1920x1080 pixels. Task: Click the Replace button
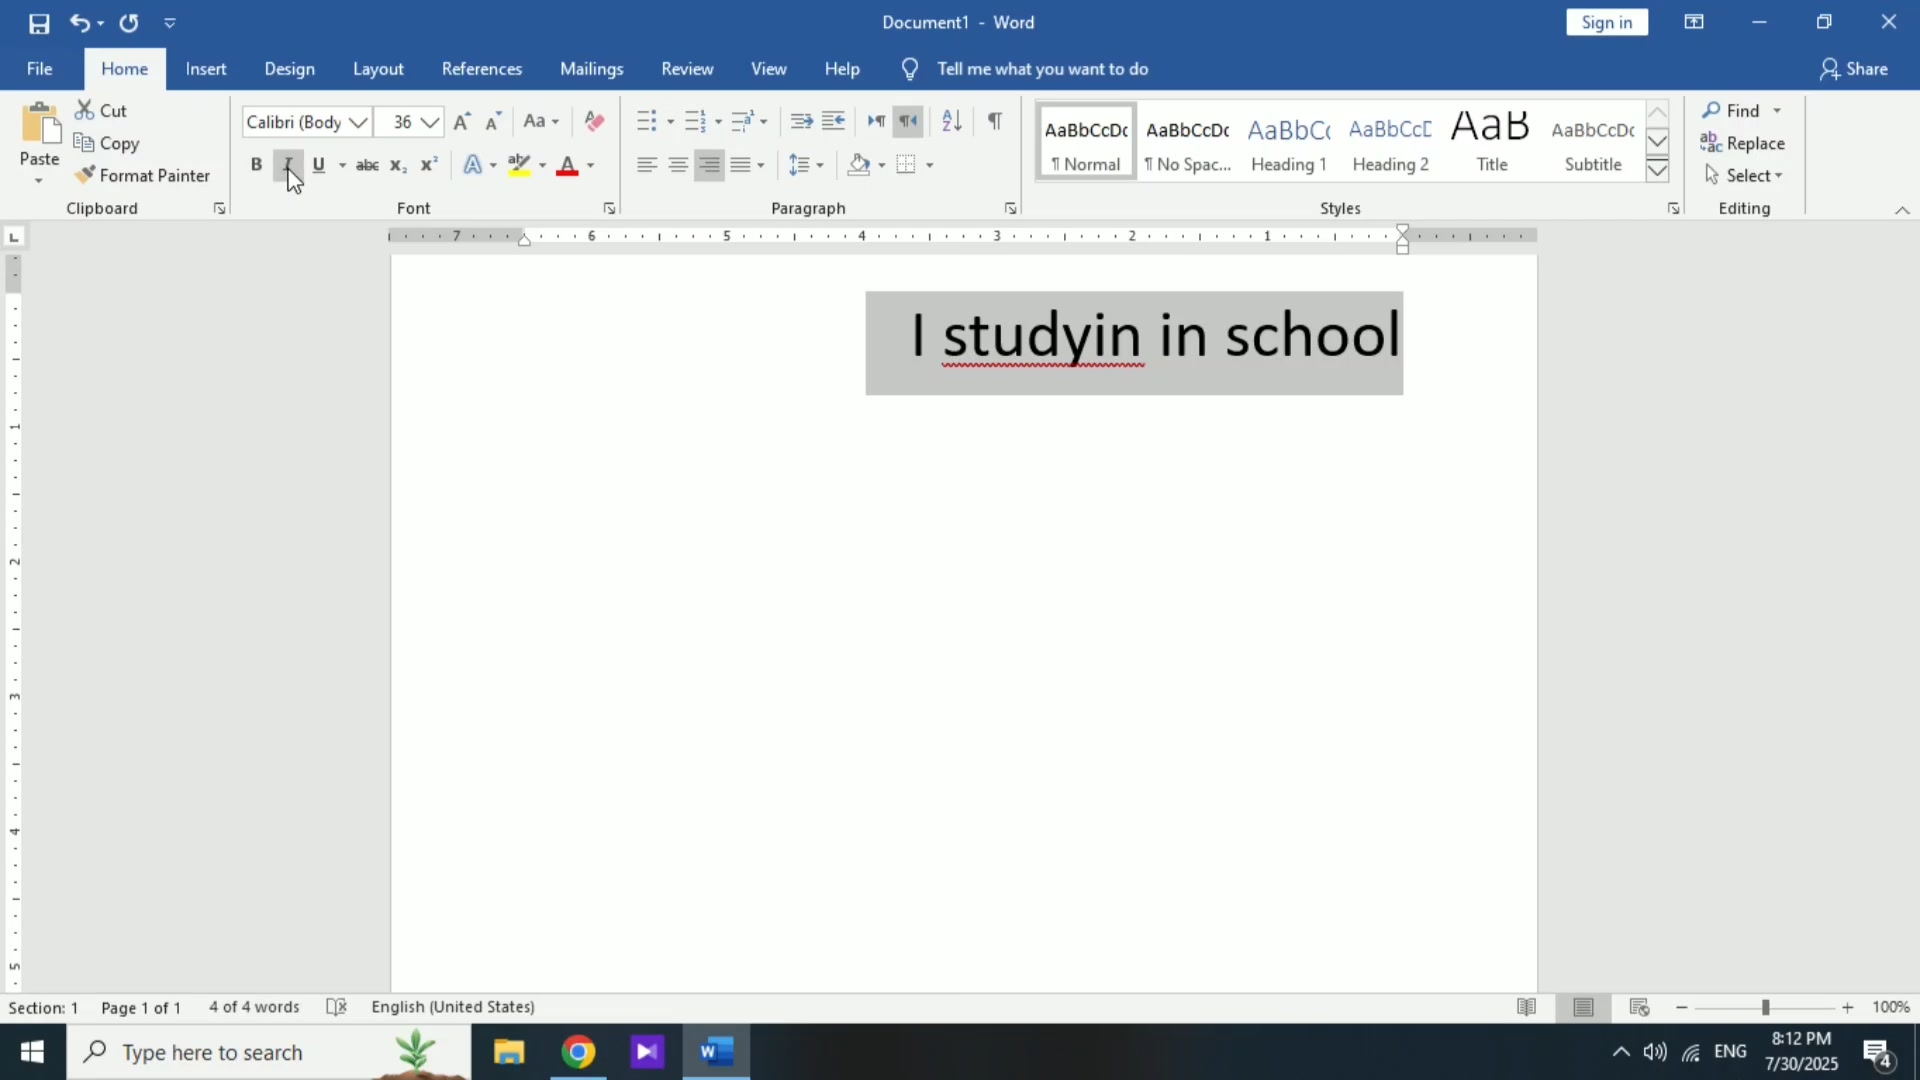[x=1742, y=143]
